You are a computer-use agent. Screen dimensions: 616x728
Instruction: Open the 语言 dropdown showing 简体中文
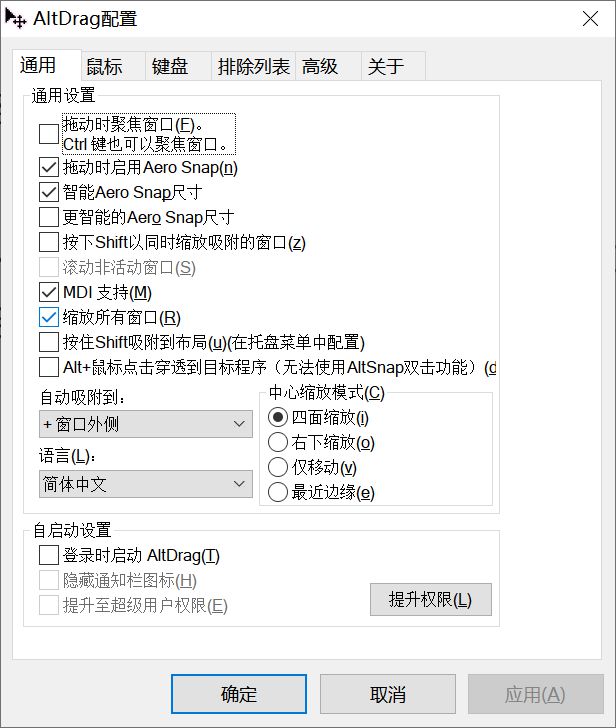146,484
